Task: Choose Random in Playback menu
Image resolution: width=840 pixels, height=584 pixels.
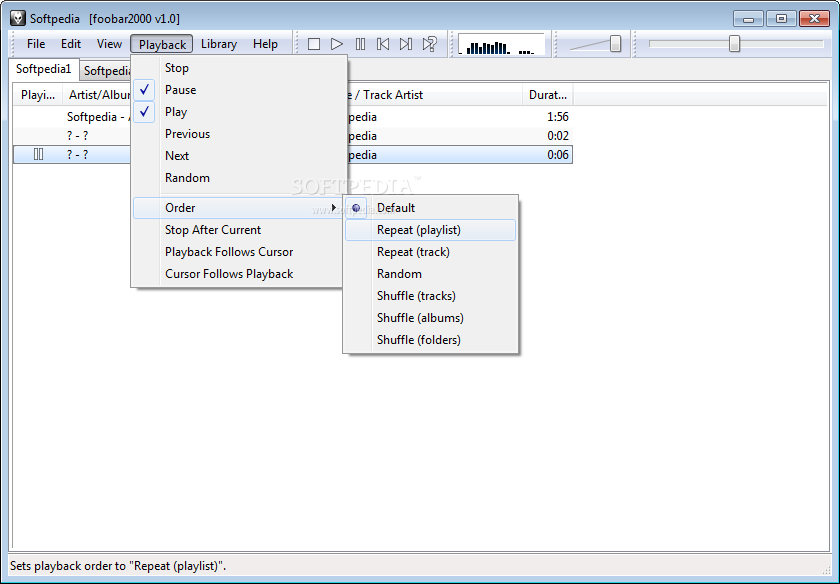Action: 238,177
